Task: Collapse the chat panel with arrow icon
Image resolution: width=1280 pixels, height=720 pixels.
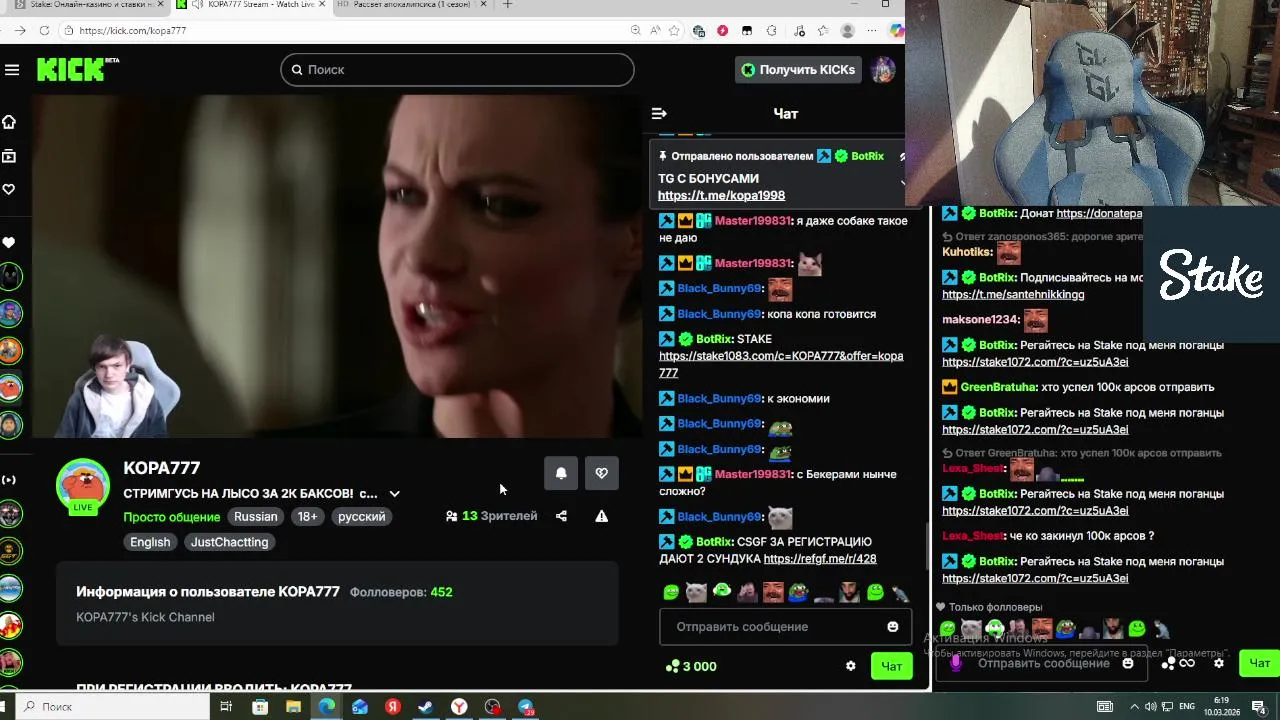Action: coord(658,114)
